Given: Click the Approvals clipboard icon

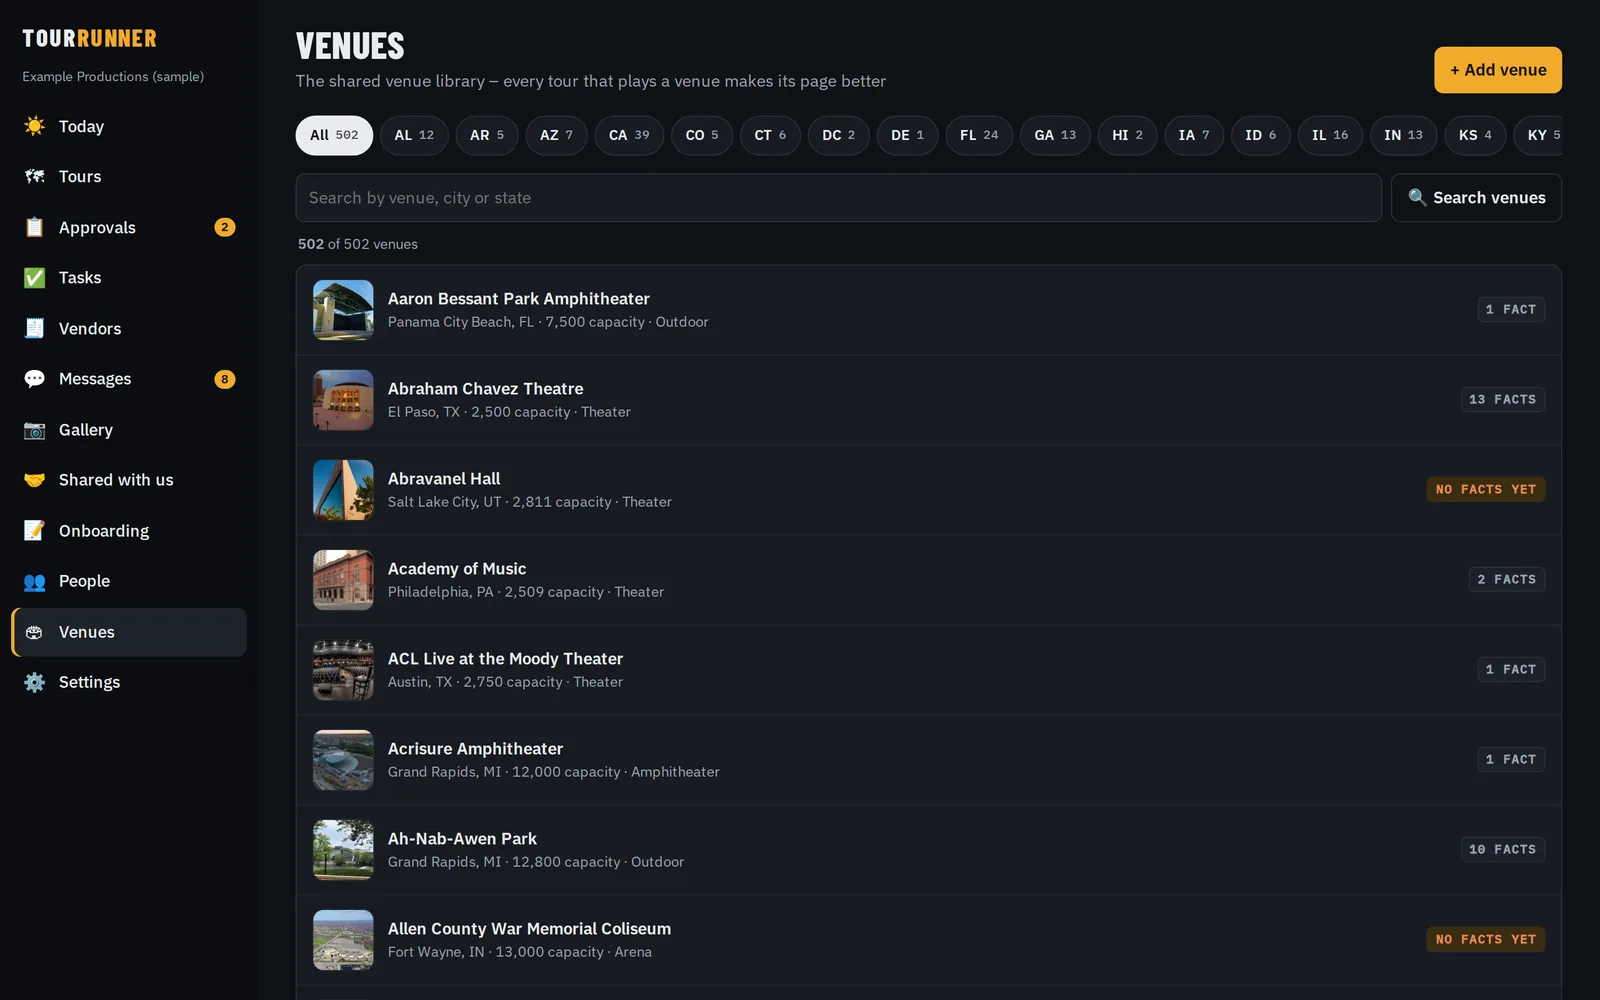Looking at the screenshot, I should coord(34,227).
